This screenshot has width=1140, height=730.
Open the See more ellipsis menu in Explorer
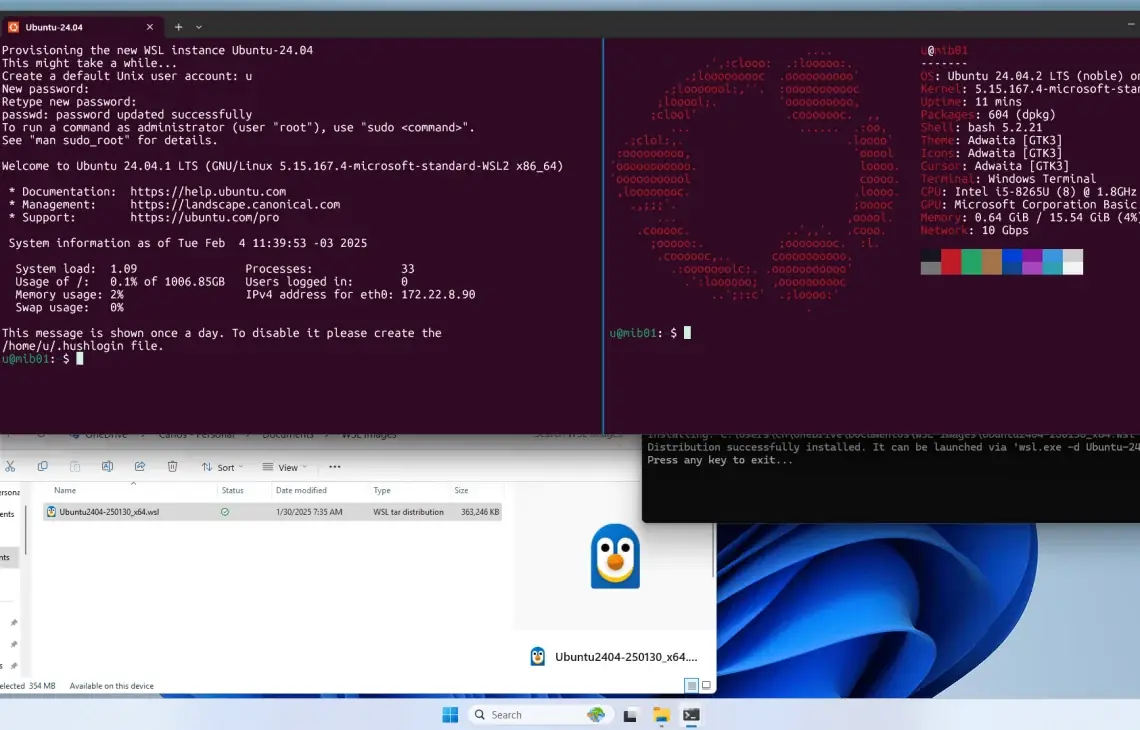(x=334, y=467)
